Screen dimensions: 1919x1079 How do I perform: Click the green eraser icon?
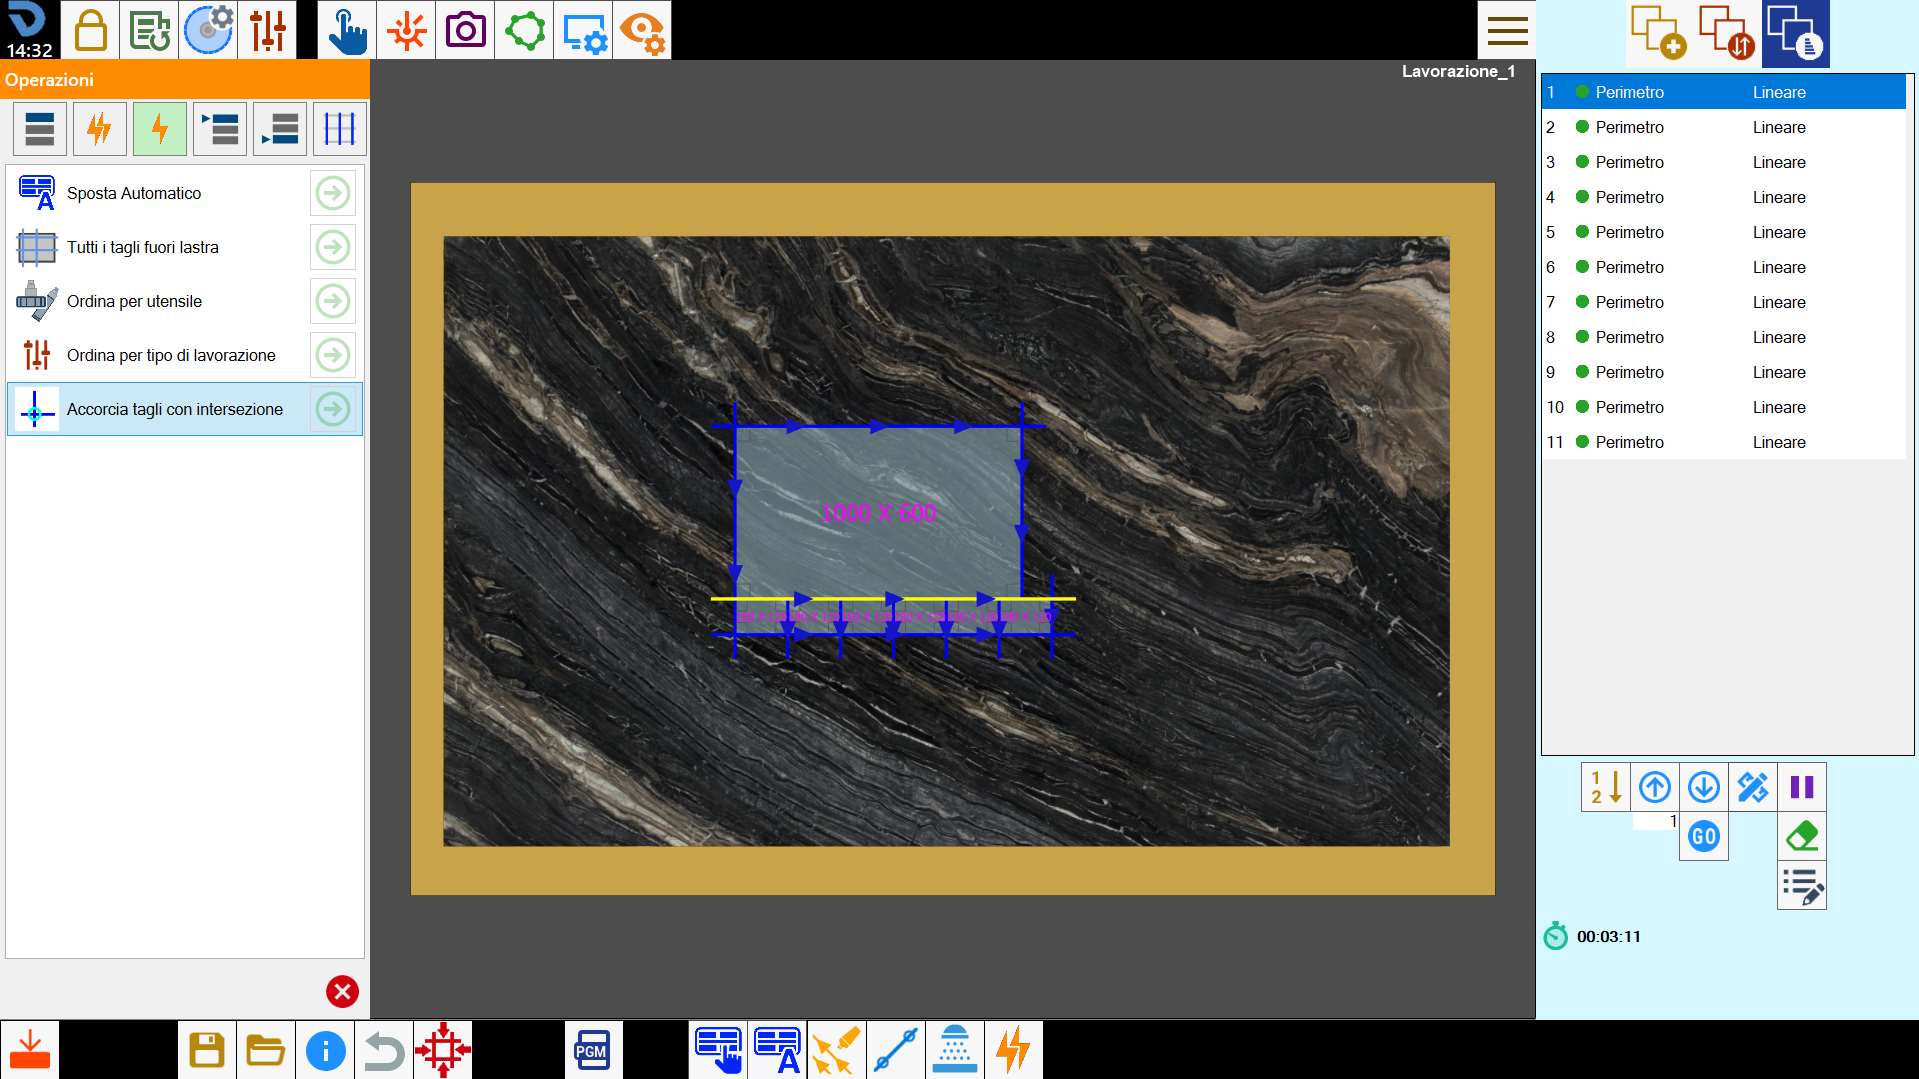coord(1802,836)
